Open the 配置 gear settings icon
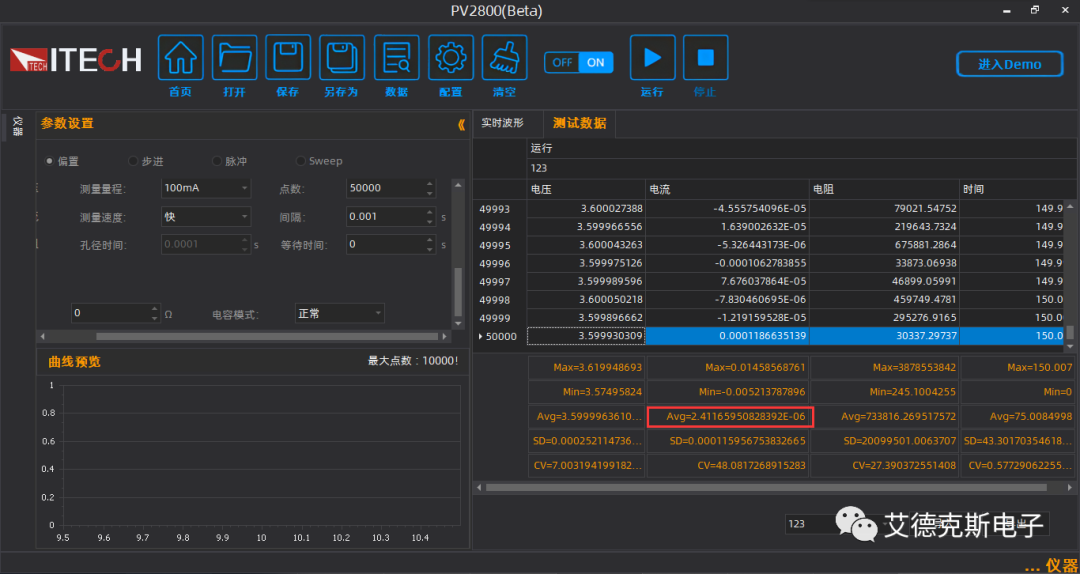The image size is (1080, 574). point(450,58)
